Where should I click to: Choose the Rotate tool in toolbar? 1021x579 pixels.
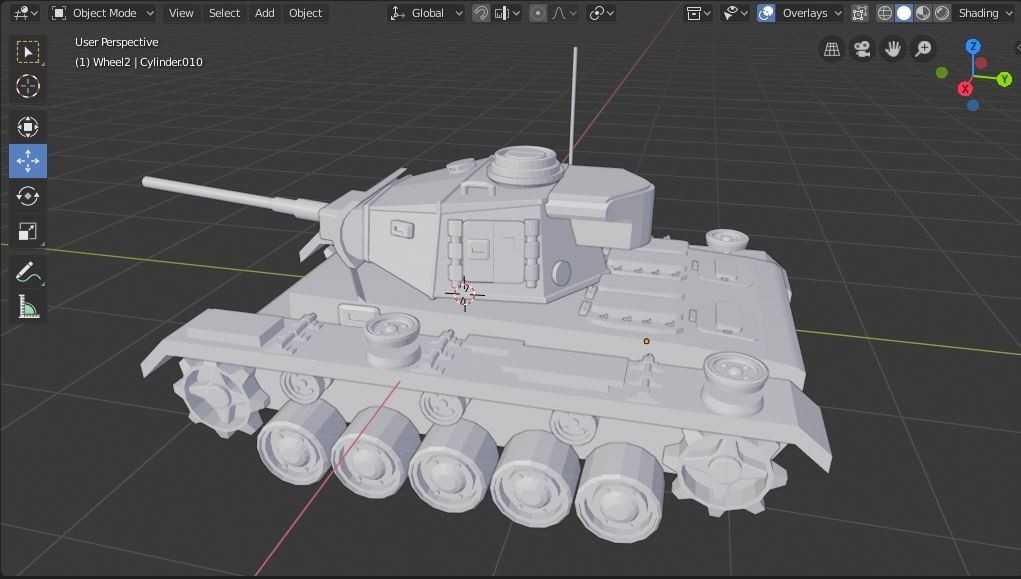[x=28, y=196]
